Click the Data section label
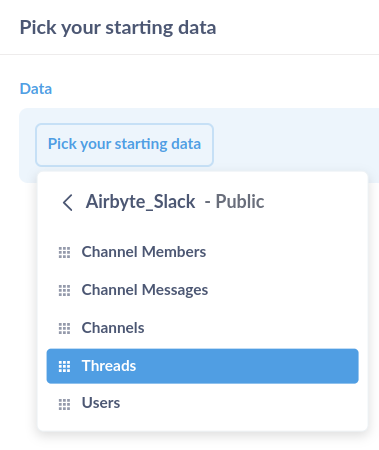379x450 pixels. (36, 89)
